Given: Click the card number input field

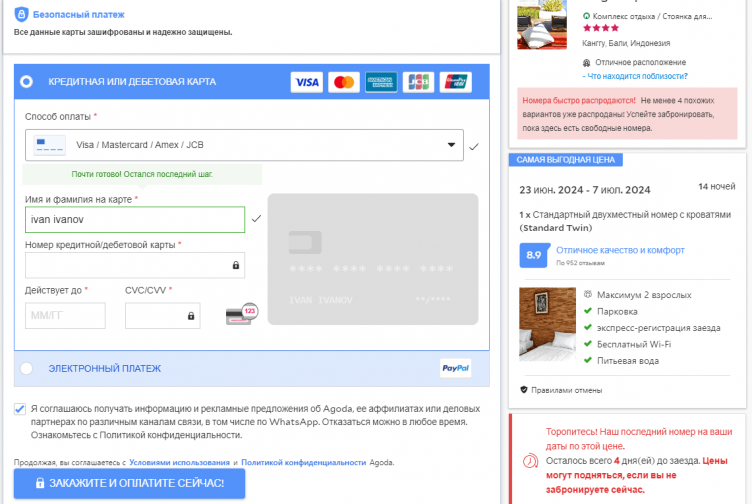Looking at the screenshot, I should point(135,265).
